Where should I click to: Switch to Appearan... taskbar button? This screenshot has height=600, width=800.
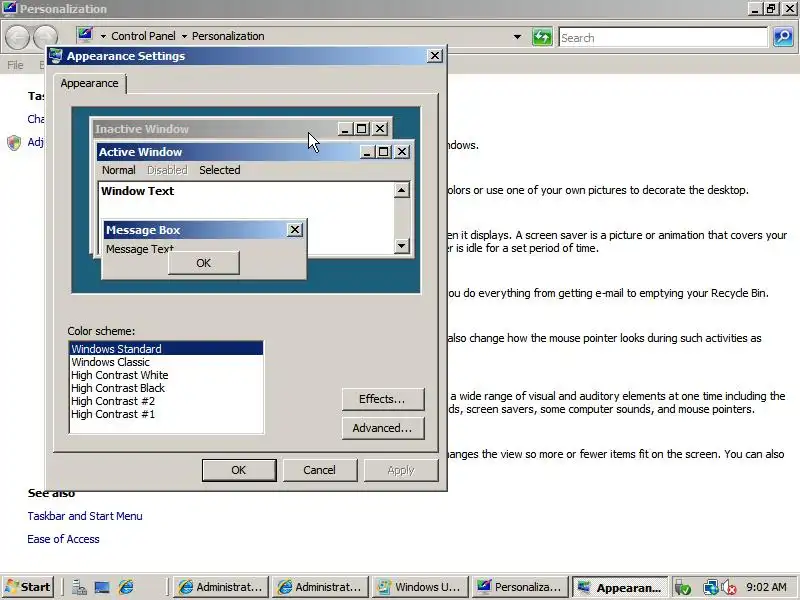pos(619,587)
